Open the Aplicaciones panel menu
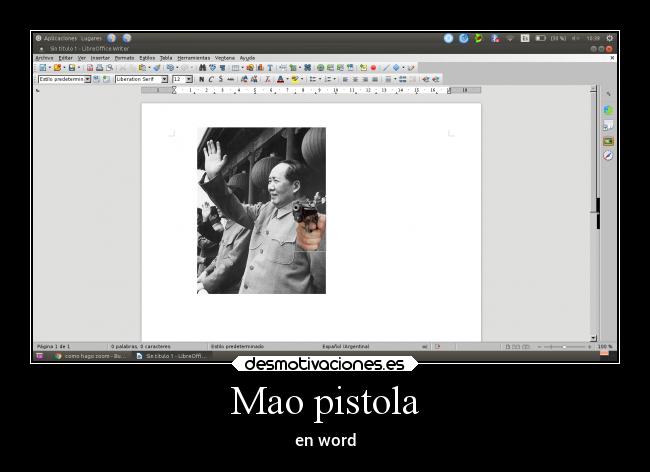This screenshot has width=650, height=472. pos(61,38)
